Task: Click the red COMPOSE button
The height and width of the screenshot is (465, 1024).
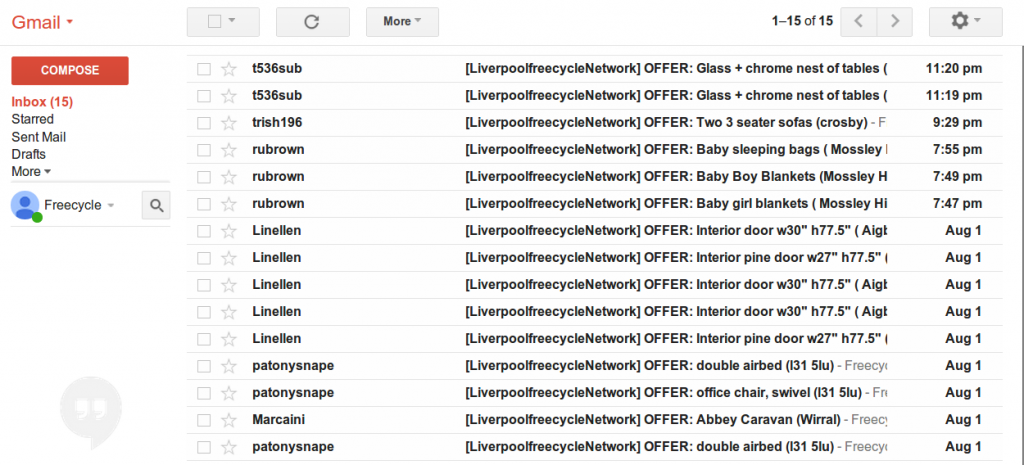Action: (x=70, y=71)
